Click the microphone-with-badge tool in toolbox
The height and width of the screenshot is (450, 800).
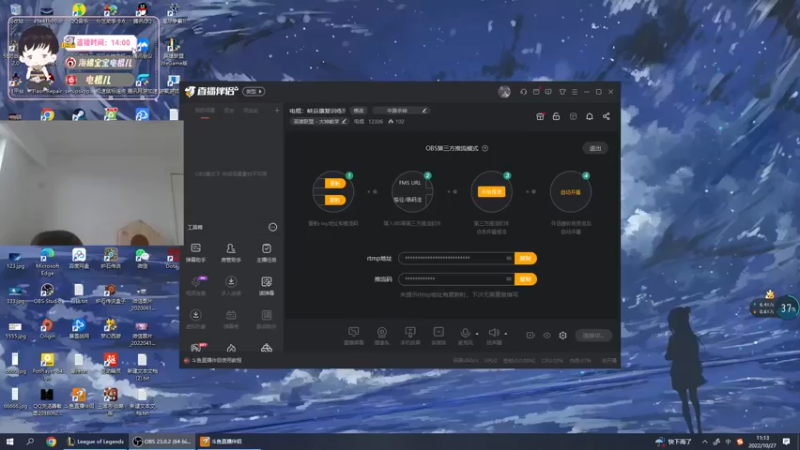tap(196, 286)
